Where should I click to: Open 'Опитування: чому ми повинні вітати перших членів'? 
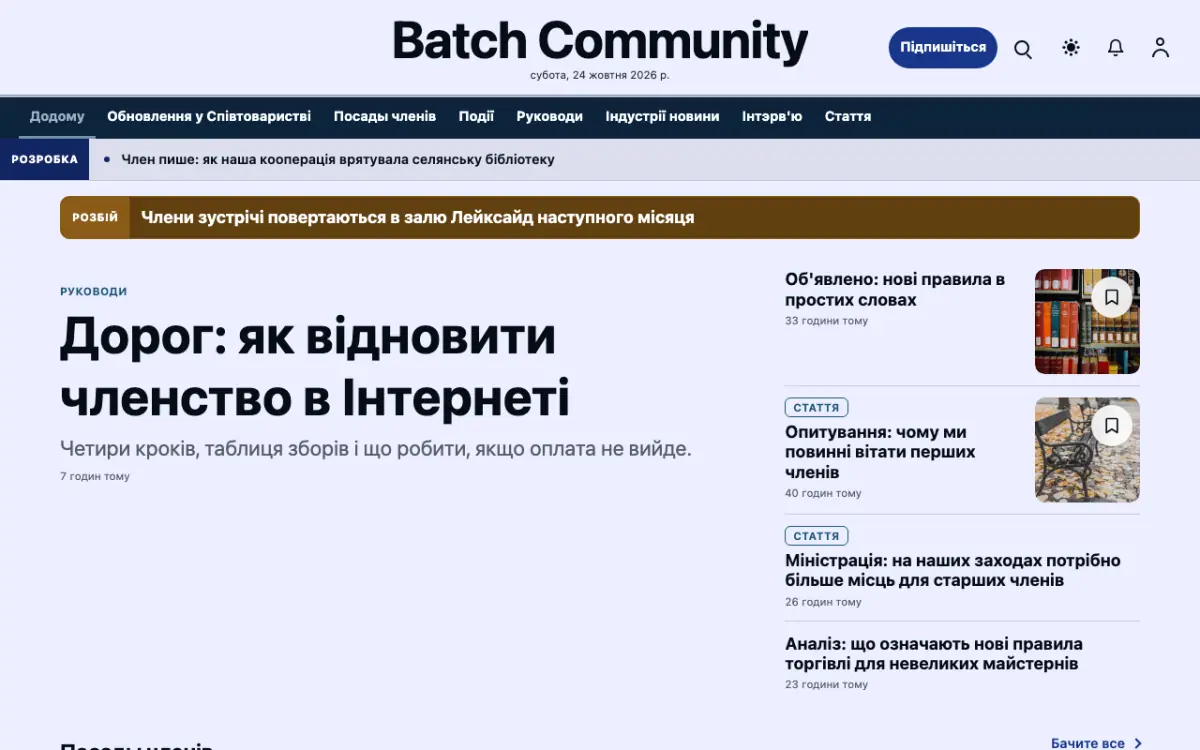pyautogui.click(x=880, y=452)
